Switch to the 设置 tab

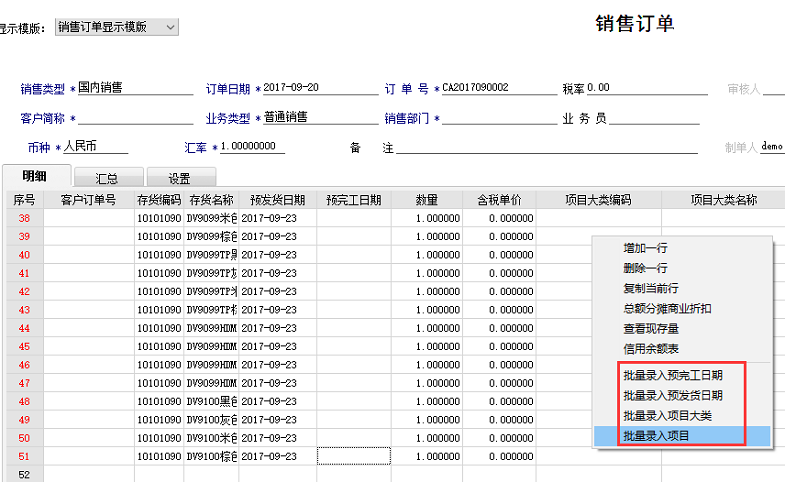pyautogui.click(x=179, y=179)
